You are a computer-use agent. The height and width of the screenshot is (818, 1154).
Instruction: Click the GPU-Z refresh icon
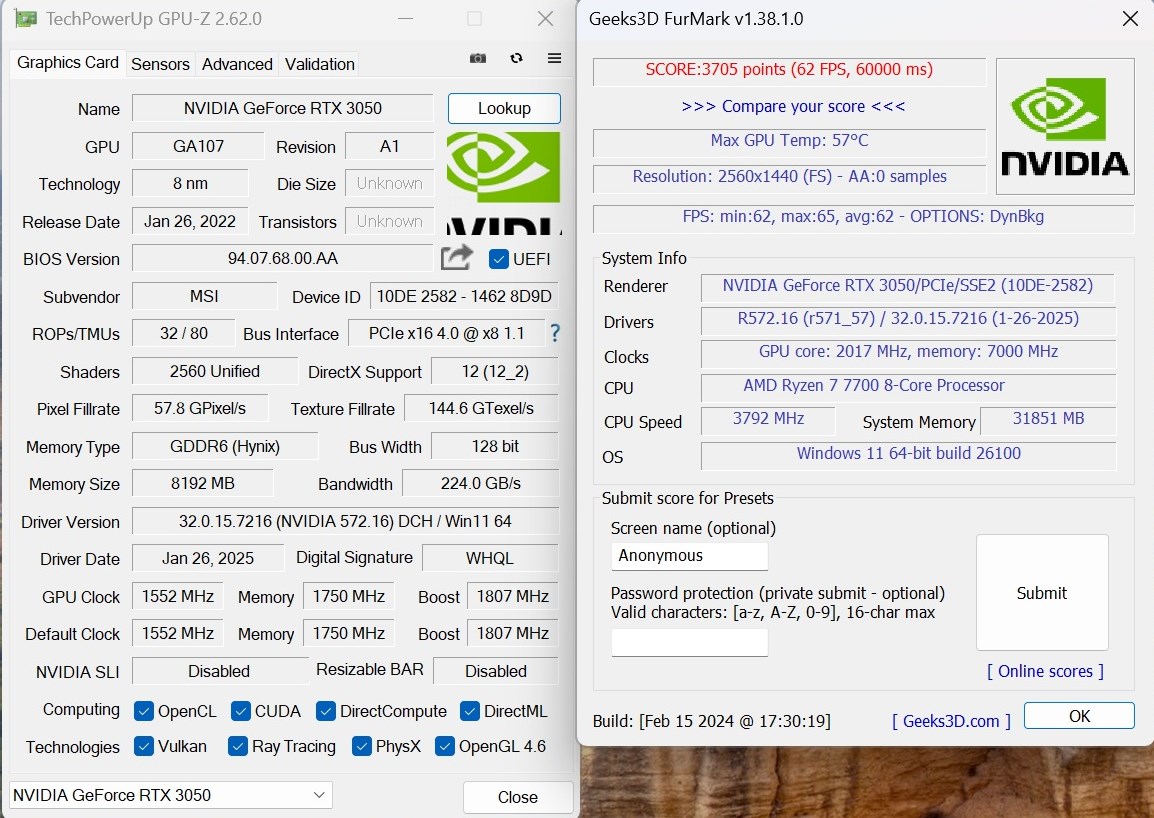coord(516,59)
